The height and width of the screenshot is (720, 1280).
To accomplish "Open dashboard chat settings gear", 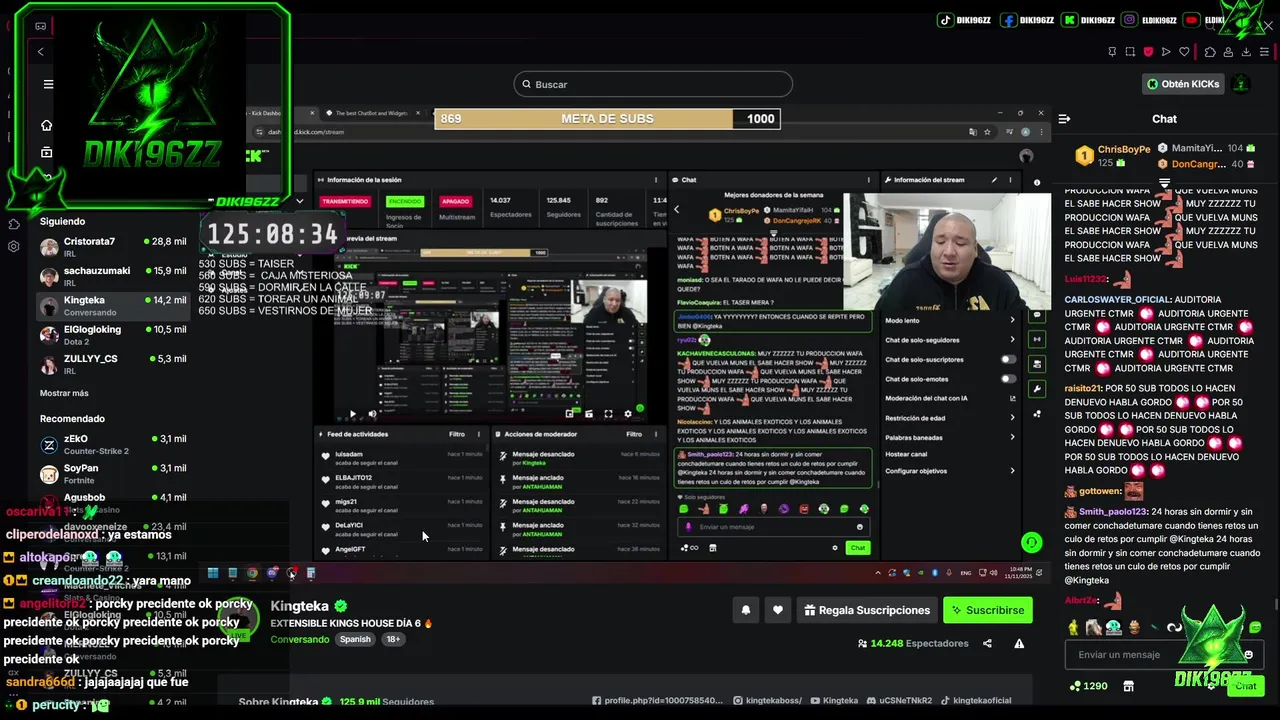I will point(835,548).
